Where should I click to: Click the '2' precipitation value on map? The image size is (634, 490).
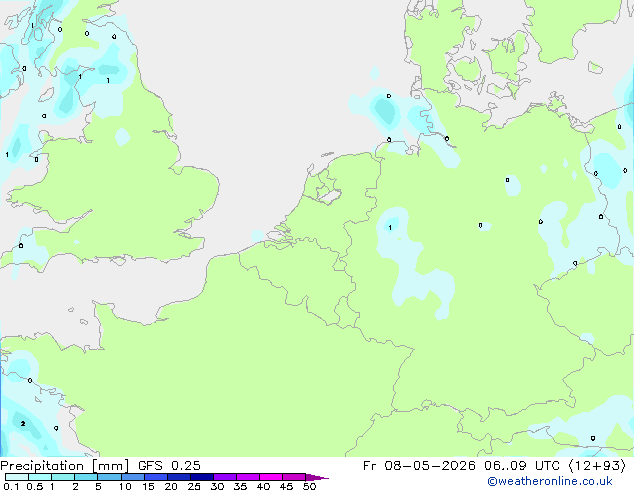click(23, 424)
